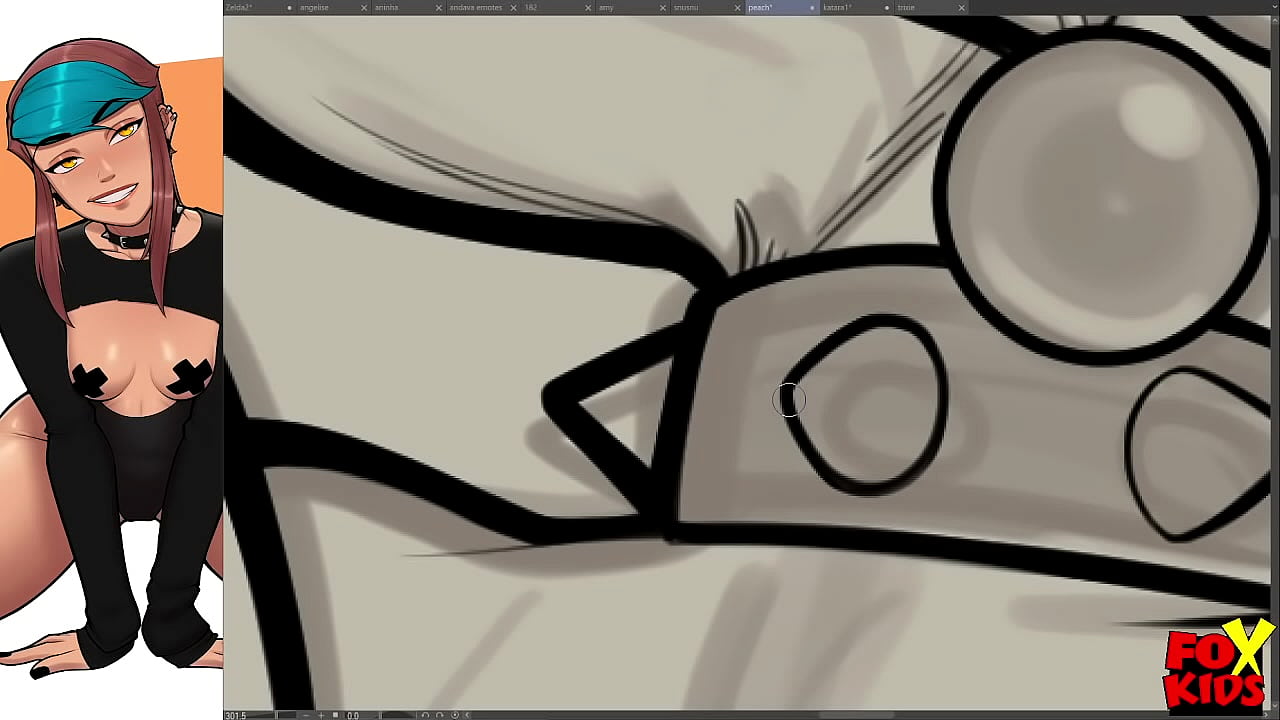Close the andava emotes tab
This screenshot has width=1280, height=720.
click(x=513, y=8)
